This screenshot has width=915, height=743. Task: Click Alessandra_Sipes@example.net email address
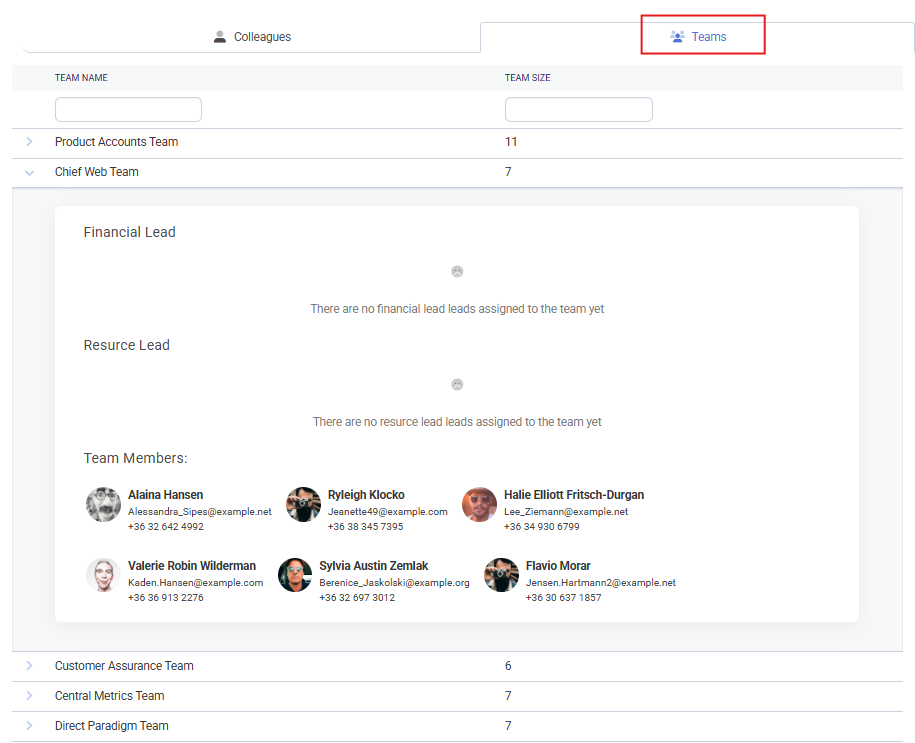[199, 511]
